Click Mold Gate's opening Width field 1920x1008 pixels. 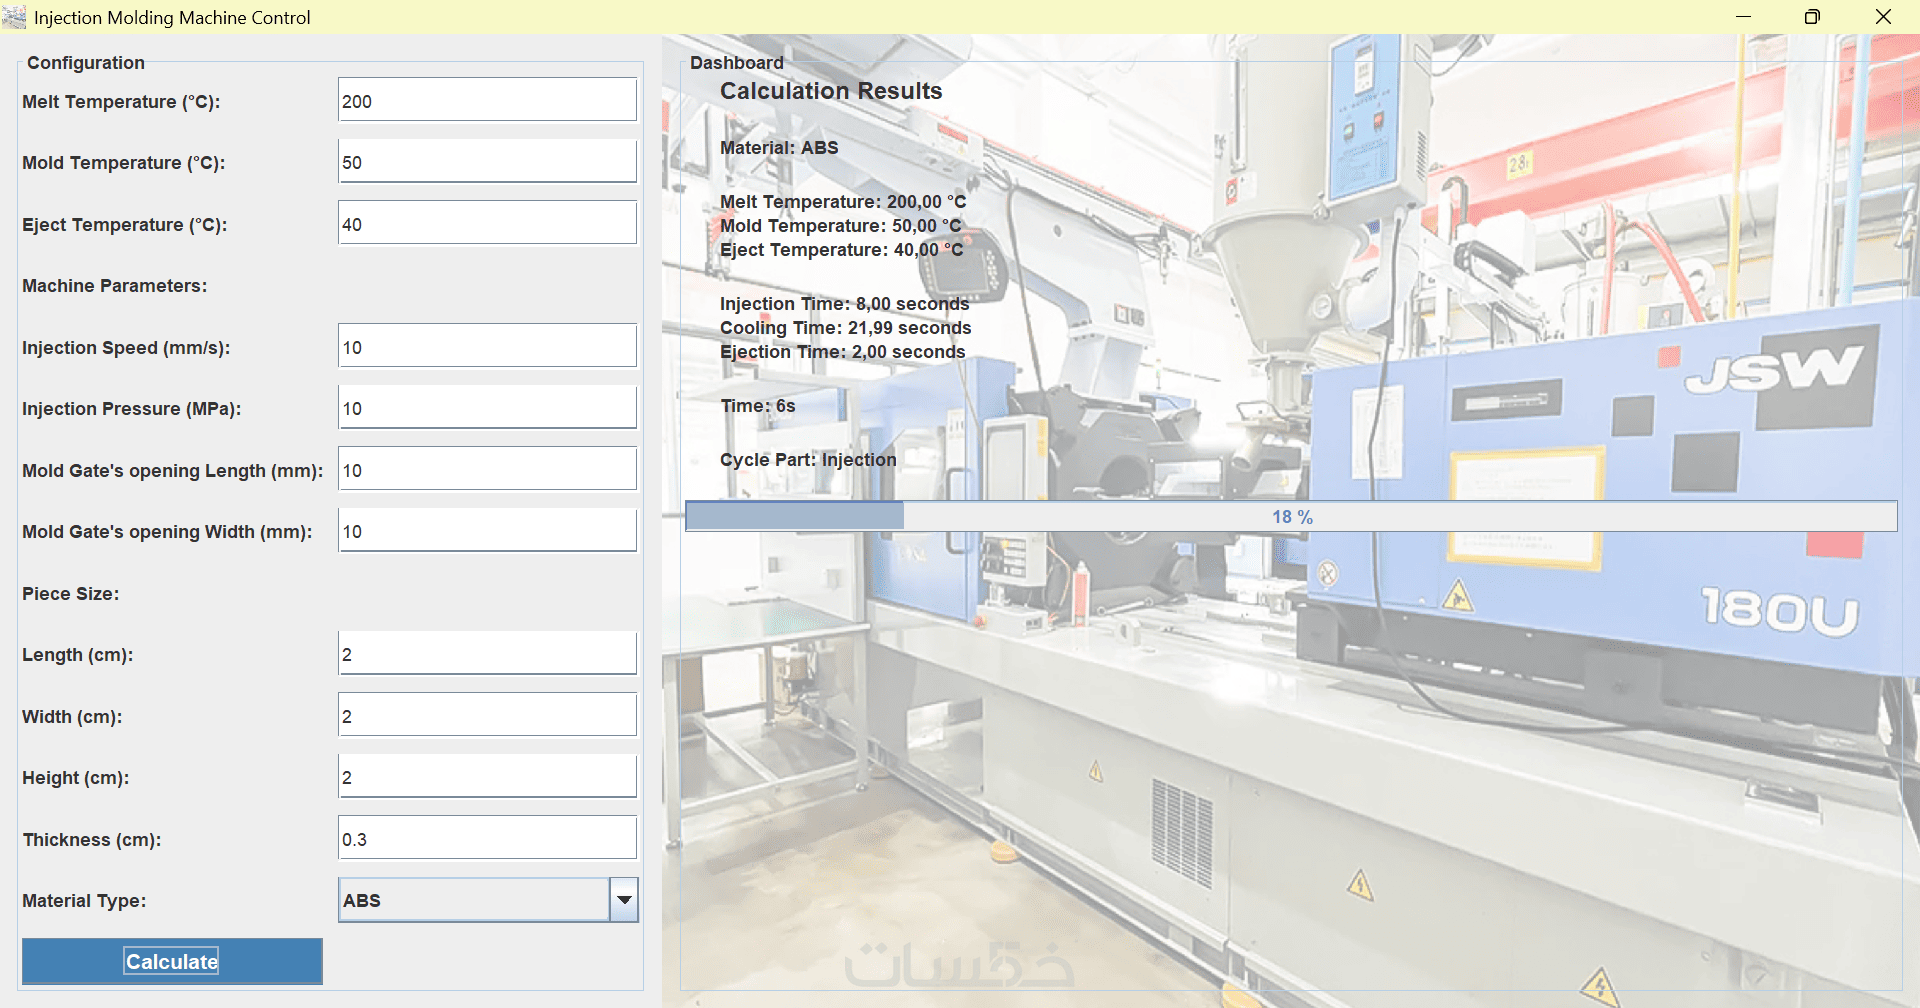[487, 531]
